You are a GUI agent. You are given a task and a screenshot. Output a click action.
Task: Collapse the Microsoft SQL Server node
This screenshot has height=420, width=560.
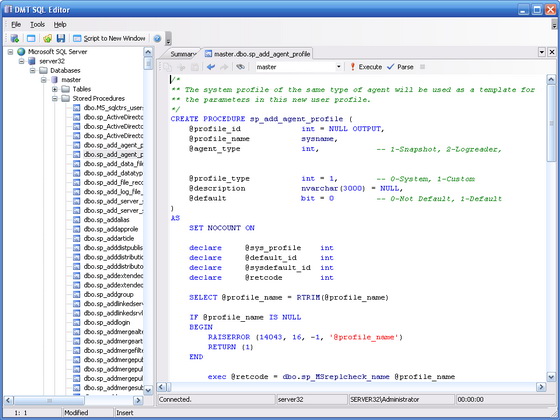[x=10, y=52]
